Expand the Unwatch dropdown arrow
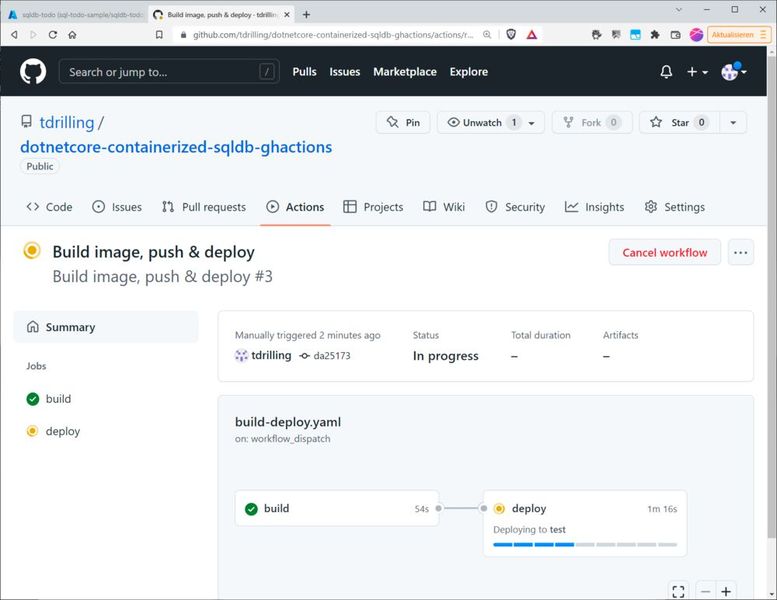Image resolution: width=777 pixels, height=600 pixels. [532, 123]
